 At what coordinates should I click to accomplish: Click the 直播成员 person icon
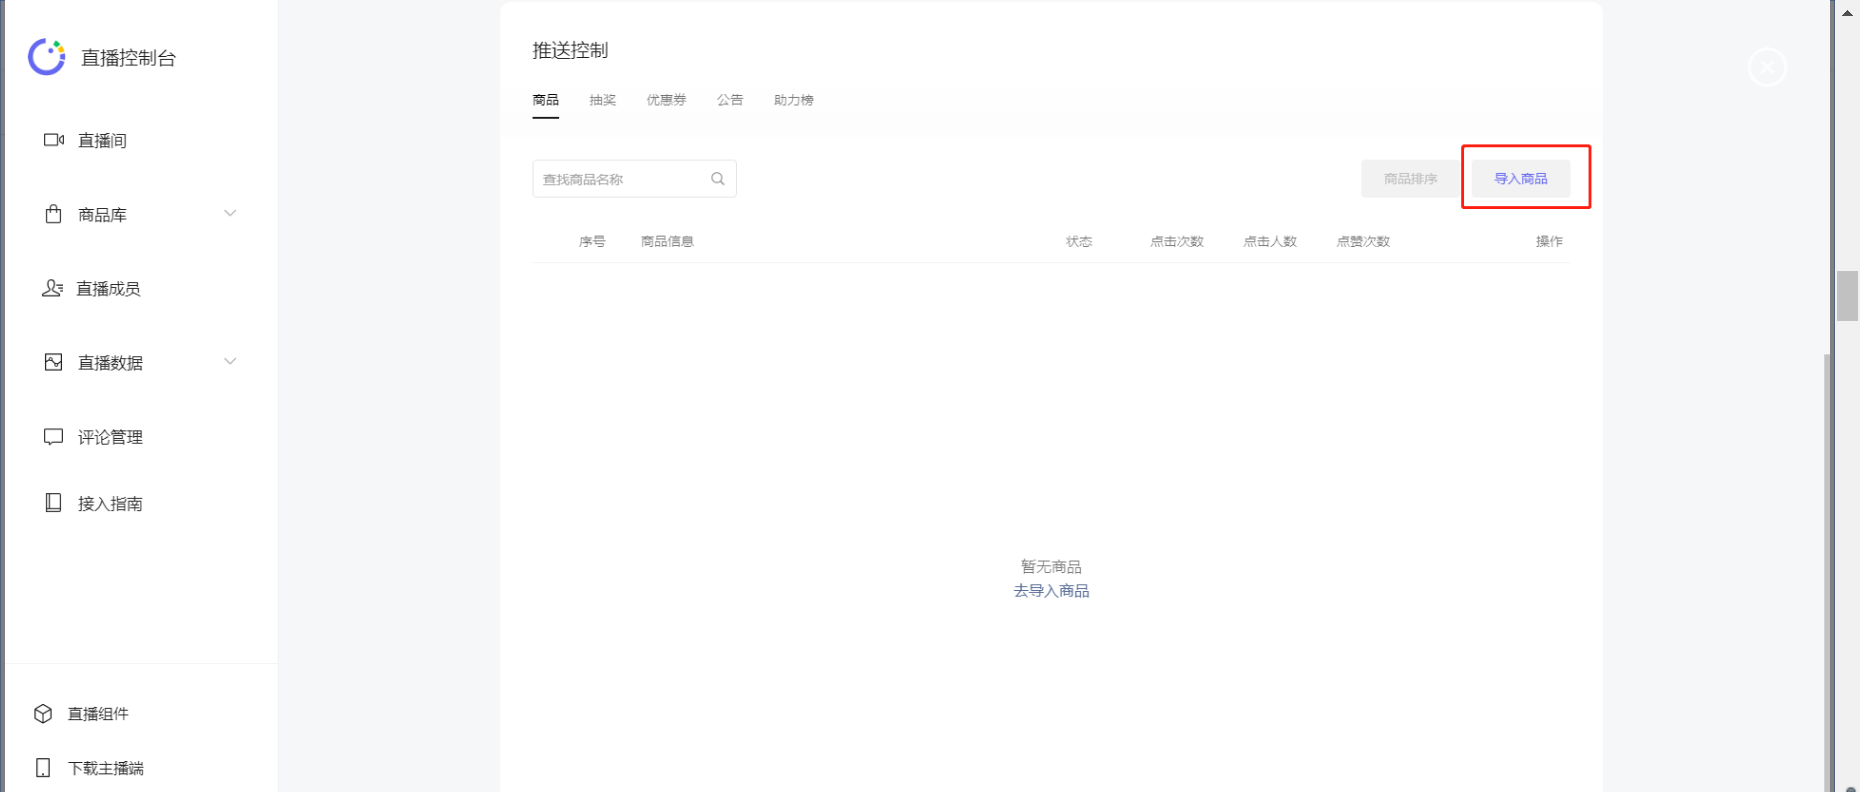tap(52, 288)
